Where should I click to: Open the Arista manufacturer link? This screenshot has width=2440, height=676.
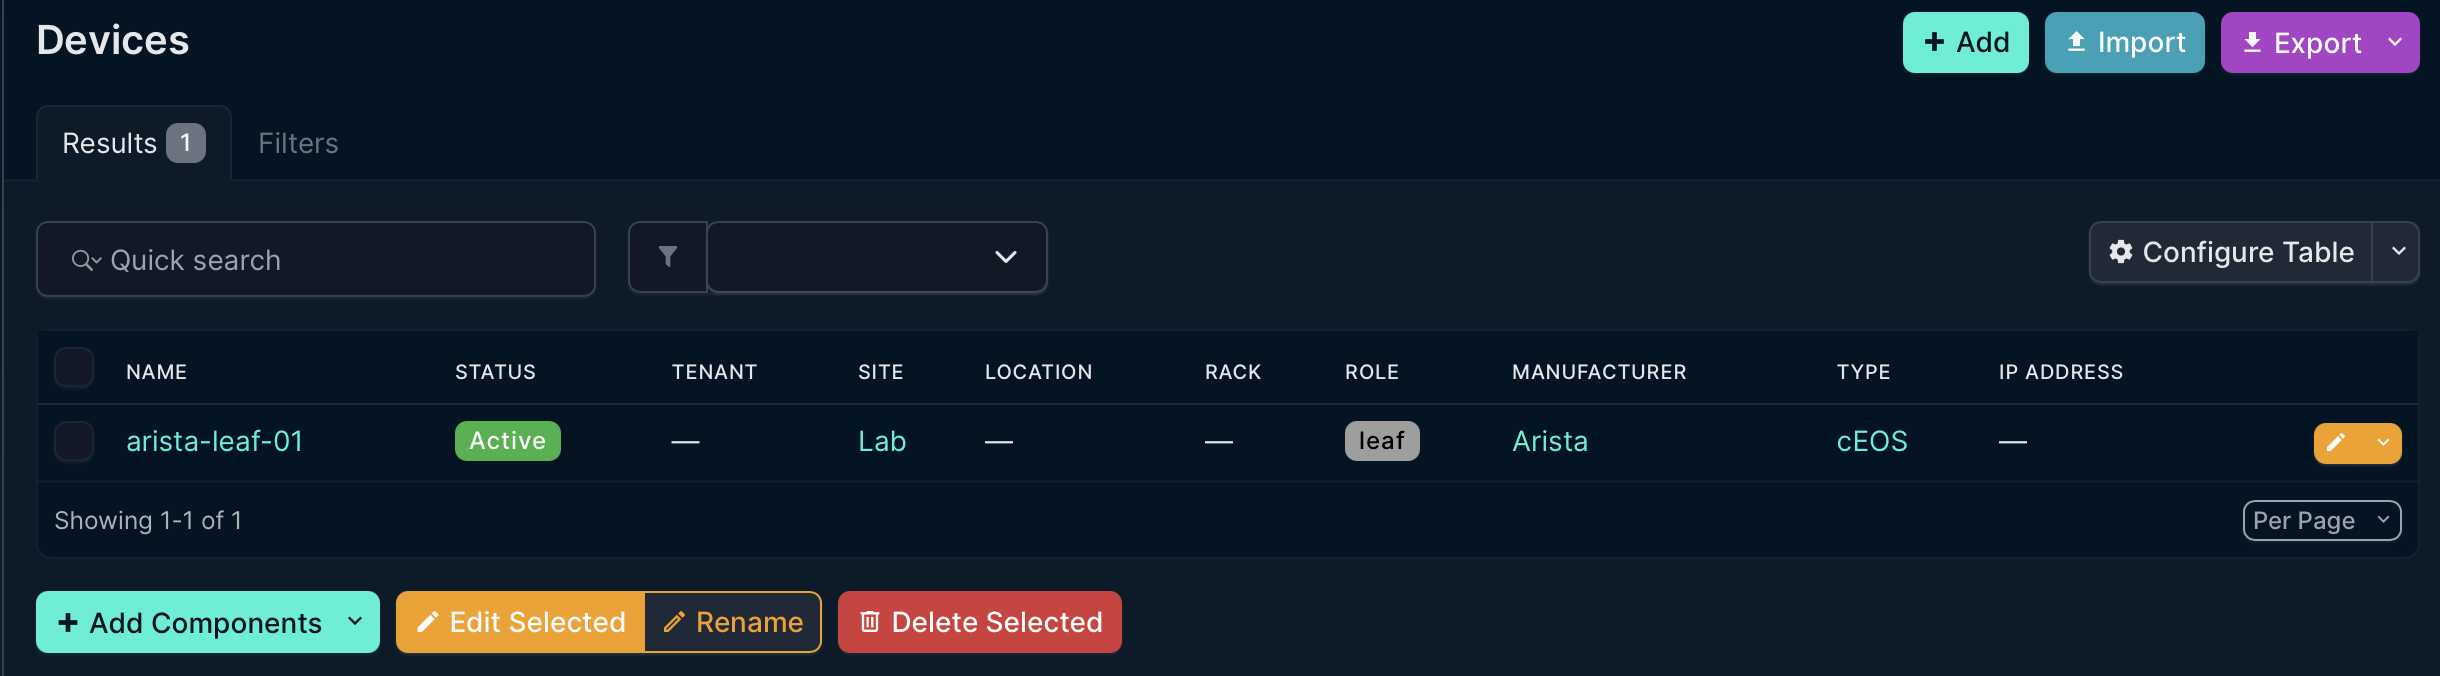[1550, 441]
